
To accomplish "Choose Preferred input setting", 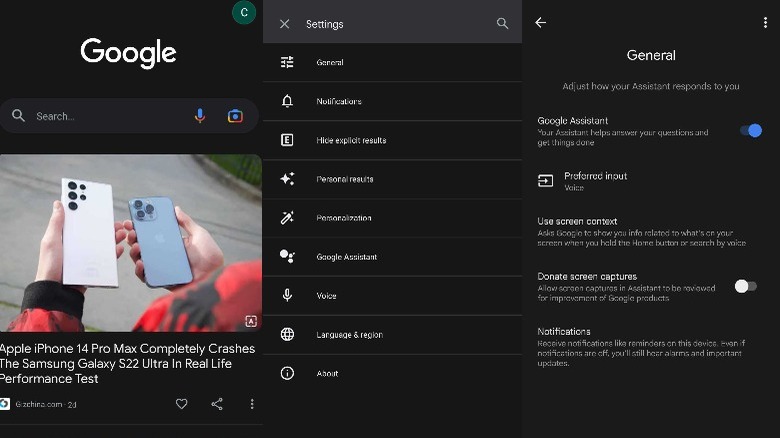I will [x=595, y=181].
